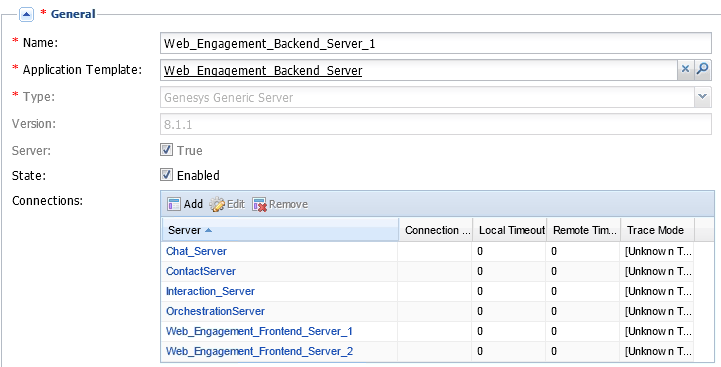Open the OrchestrationServer connection
The image size is (721, 367).
tap(215, 311)
